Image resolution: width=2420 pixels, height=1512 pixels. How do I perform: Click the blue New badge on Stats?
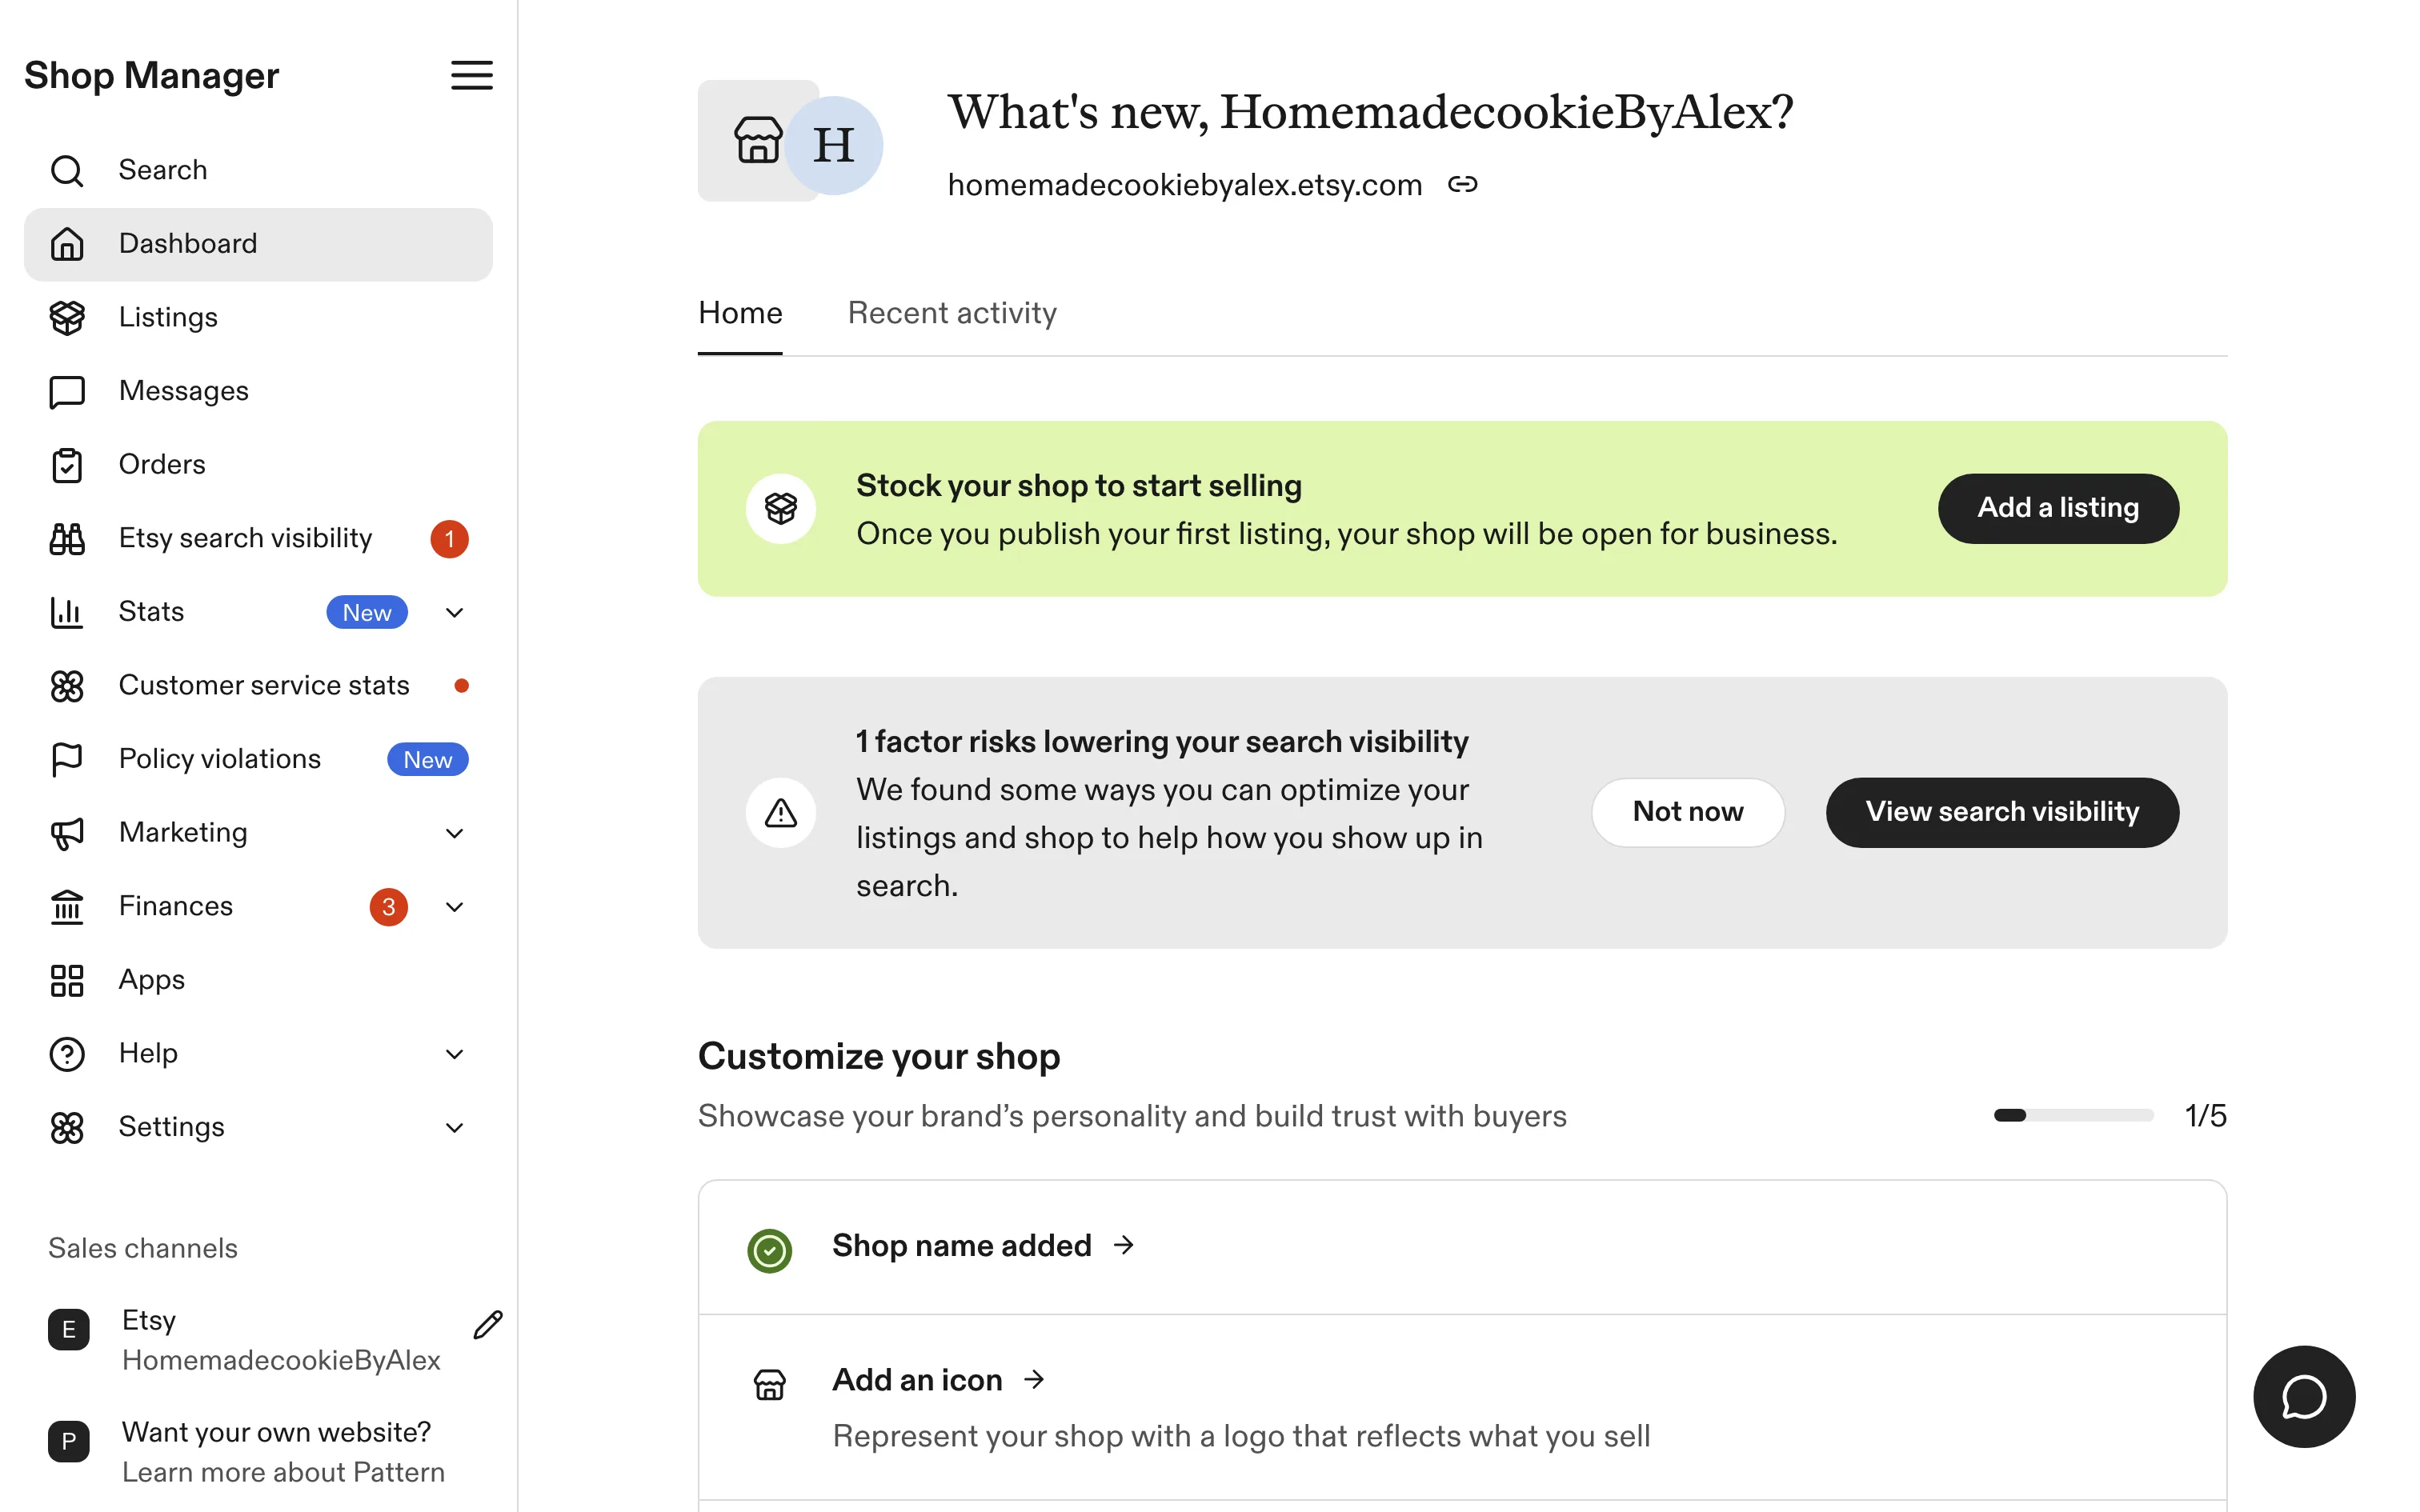point(367,613)
